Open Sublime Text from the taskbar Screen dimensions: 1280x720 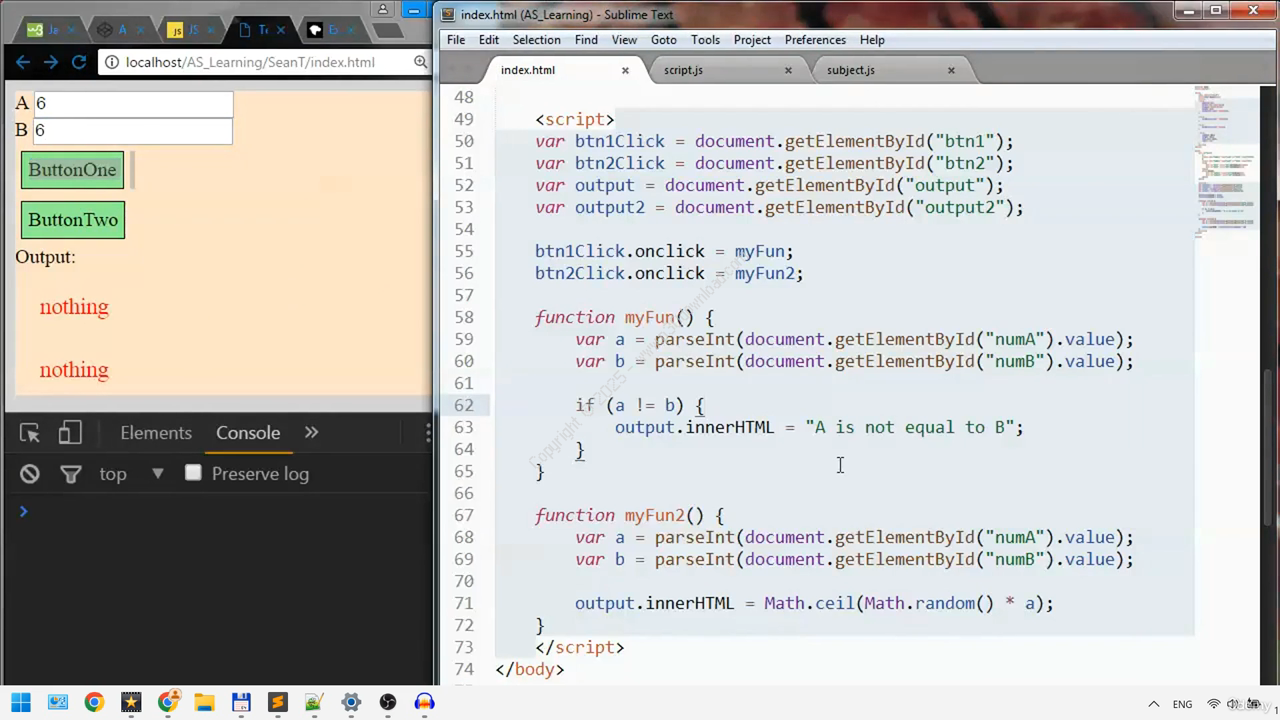point(277,702)
